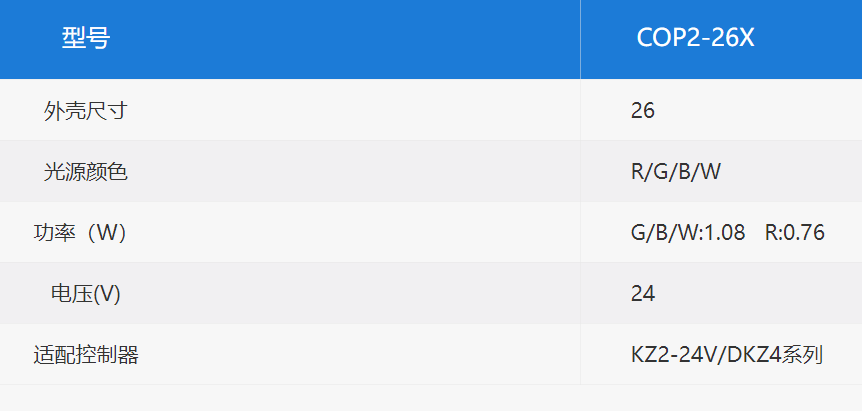Click the 型号 header cell
The image size is (862, 411).
86,38
